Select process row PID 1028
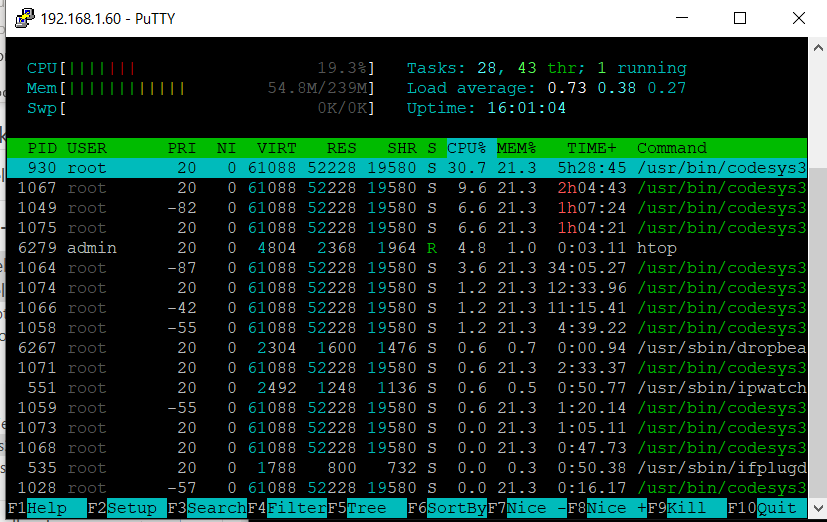The image size is (827, 522). (x=407, y=489)
